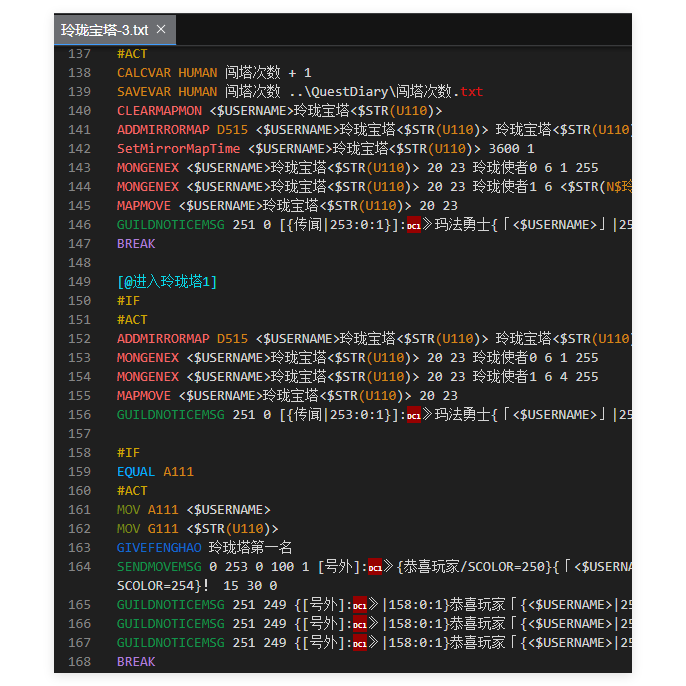686x686 pixels.
Task: Click the red DC1 icon on line 164
Action: click(375, 567)
